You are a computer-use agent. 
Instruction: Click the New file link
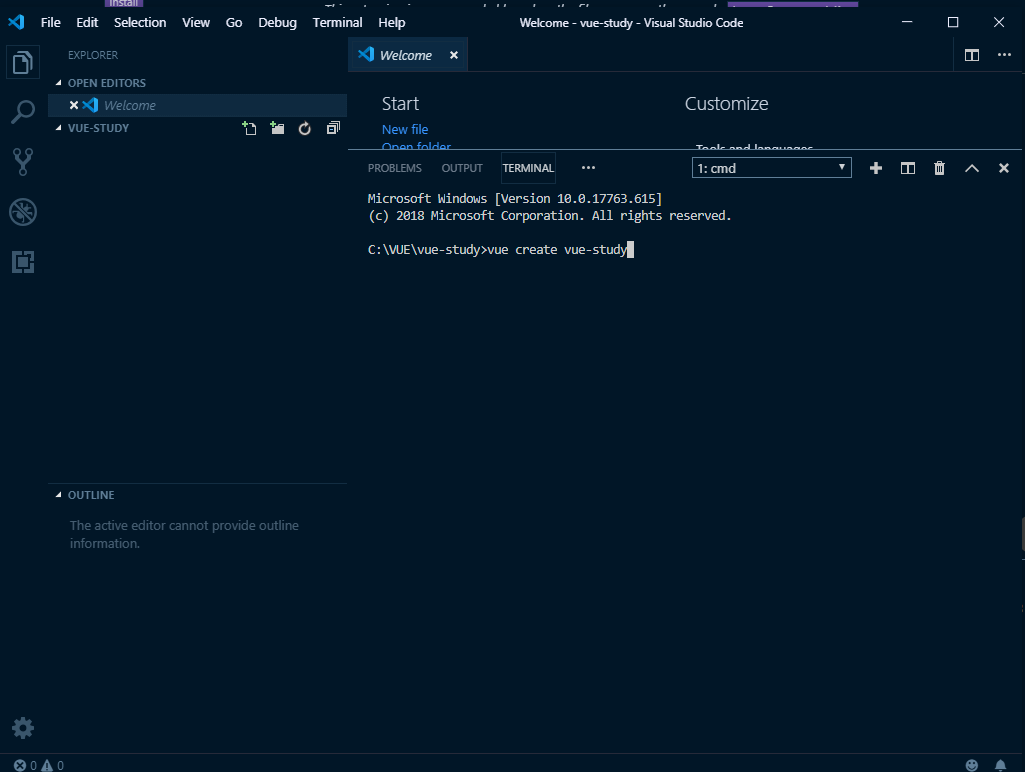click(405, 129)
